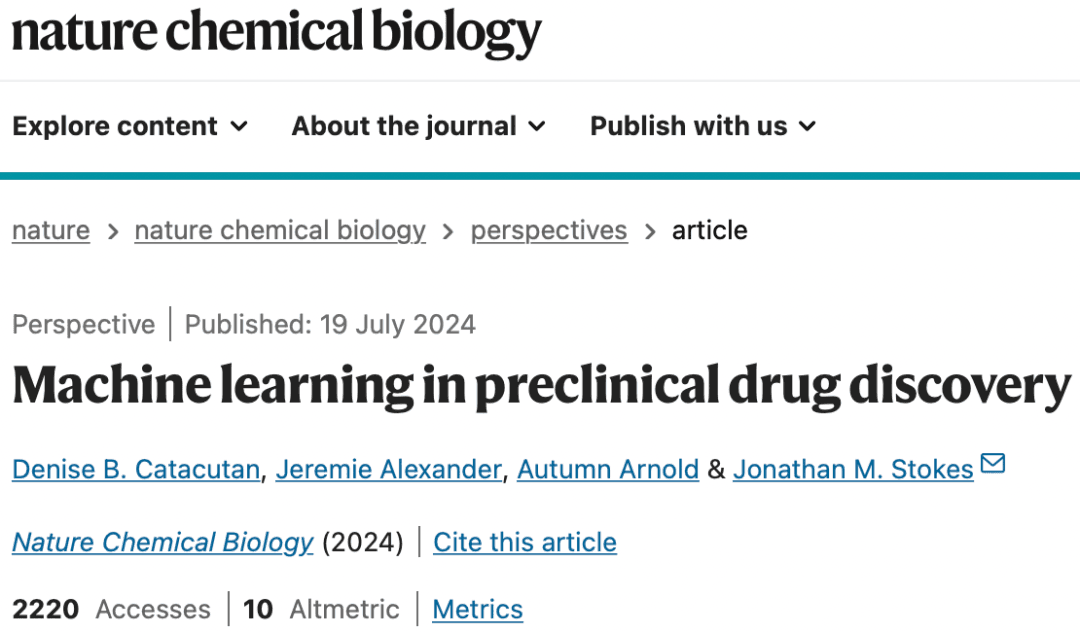Click Cite this article link
The image size is (1080, 632).
coord(525,543)
